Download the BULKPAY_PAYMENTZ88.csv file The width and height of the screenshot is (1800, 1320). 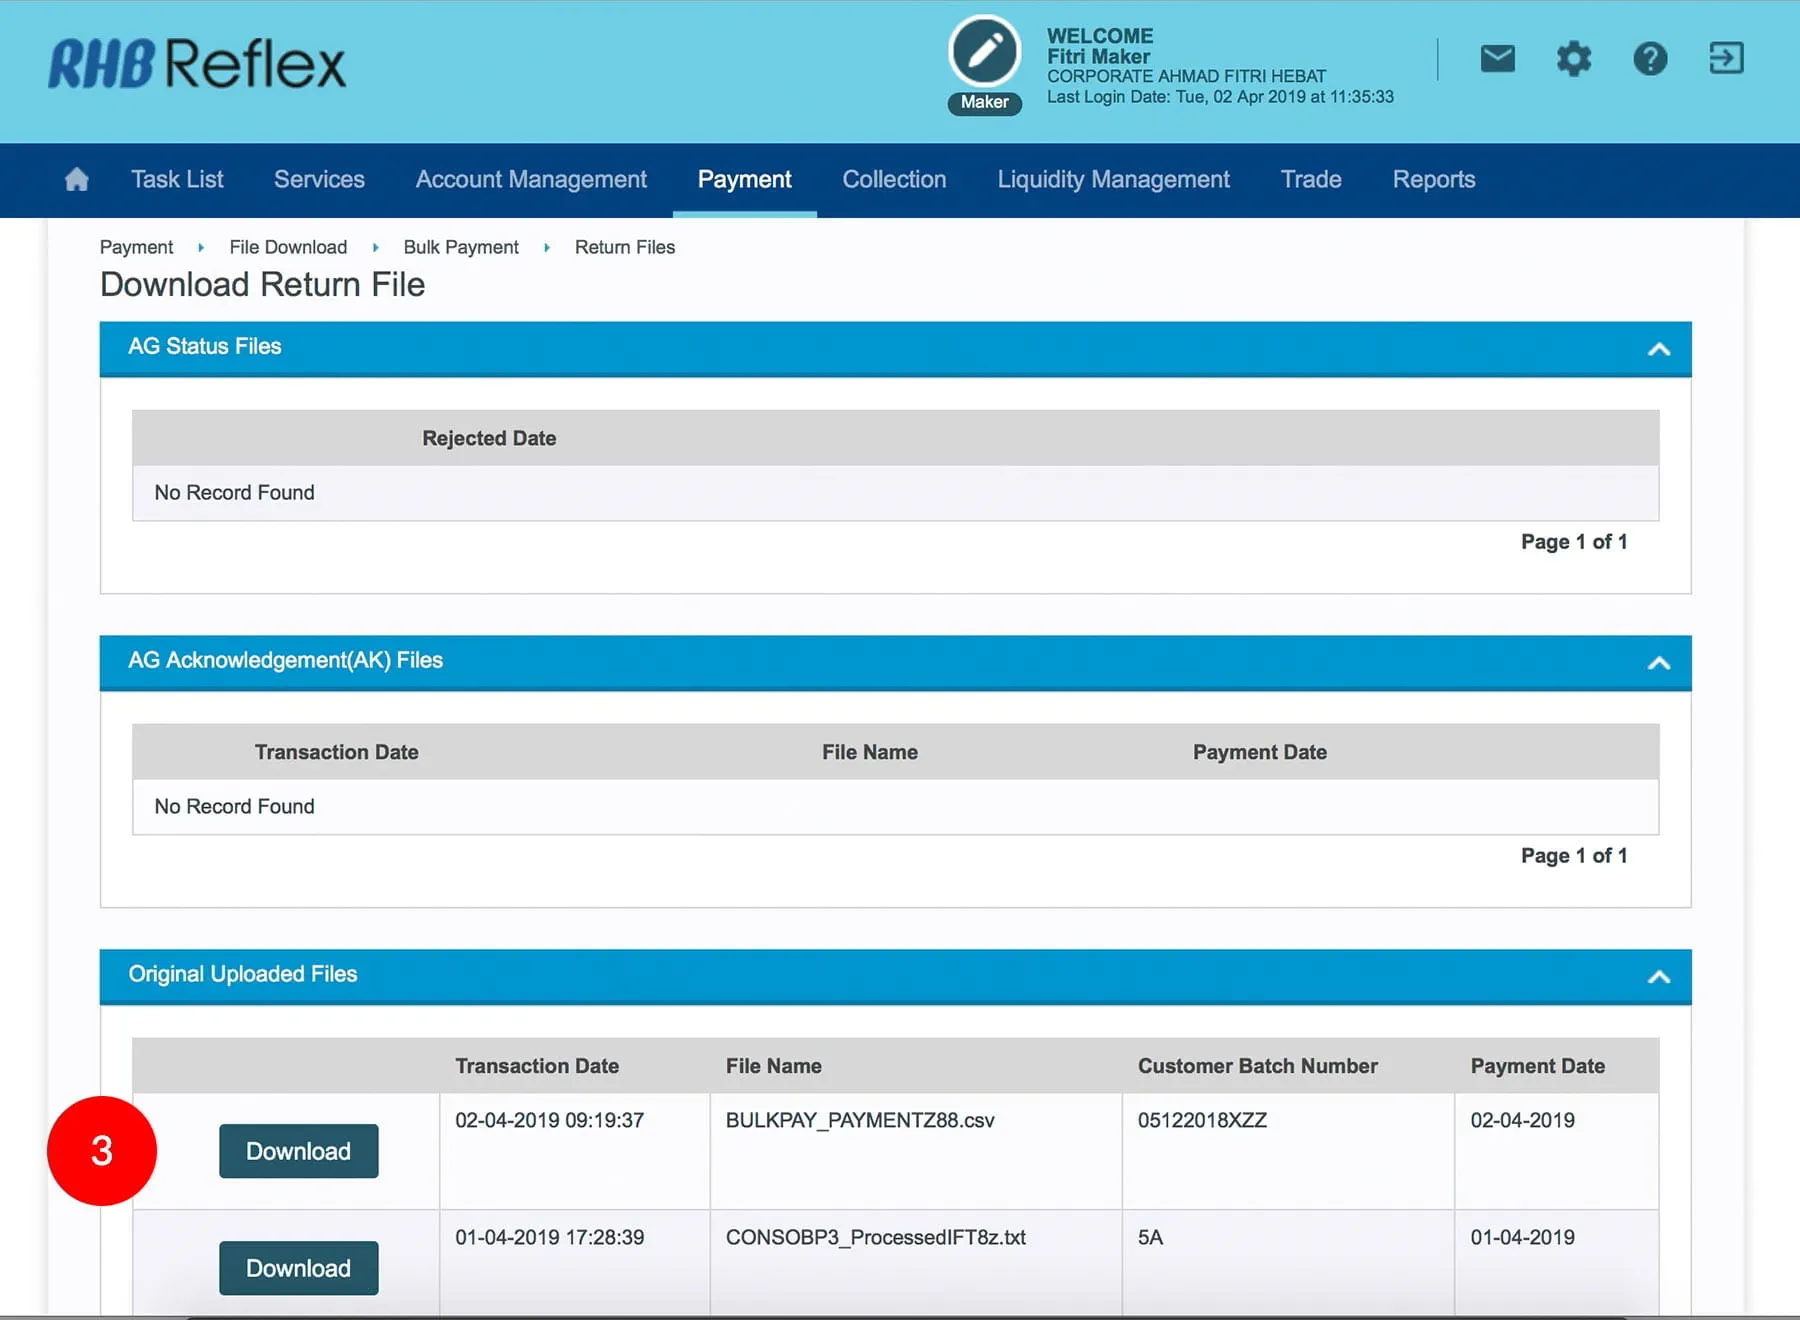click(298, 1151)
